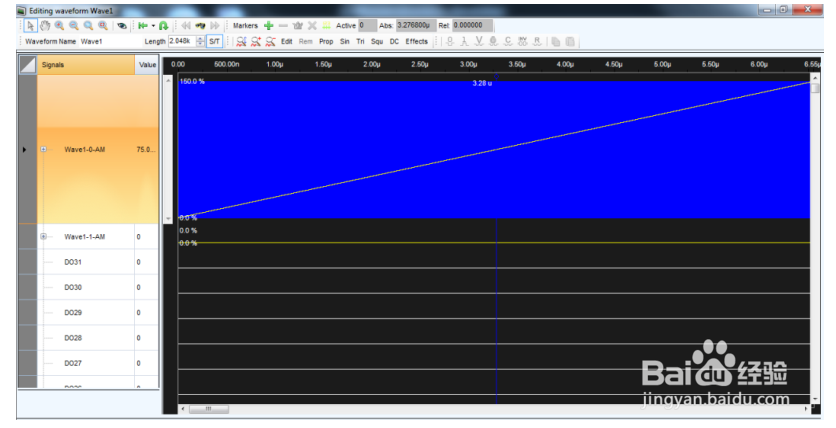This screenshot has height=428, width=836.
Task: Click the R random pattern icon
Action: coord(537,42)
